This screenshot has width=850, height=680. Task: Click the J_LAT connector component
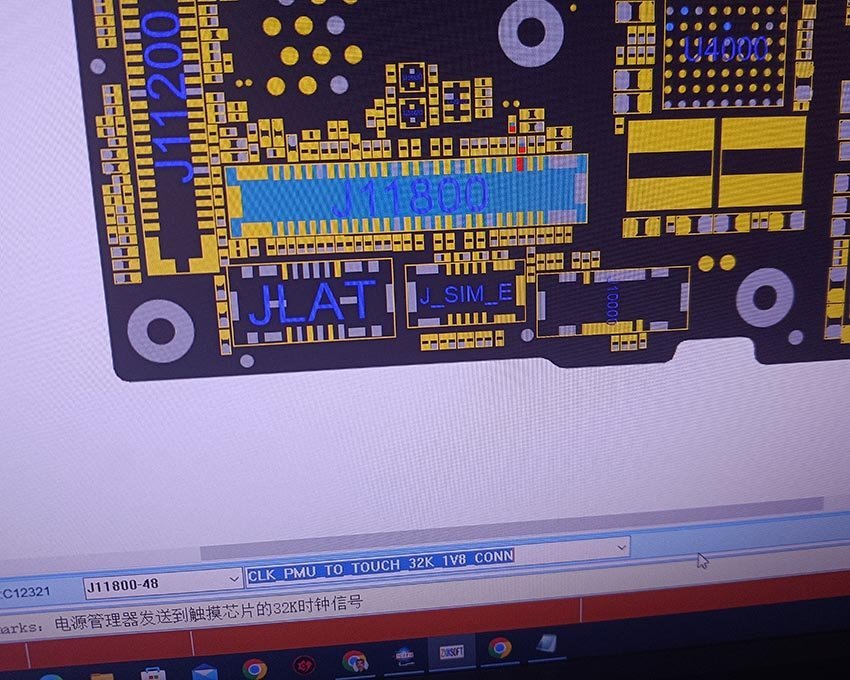point(312,303)
